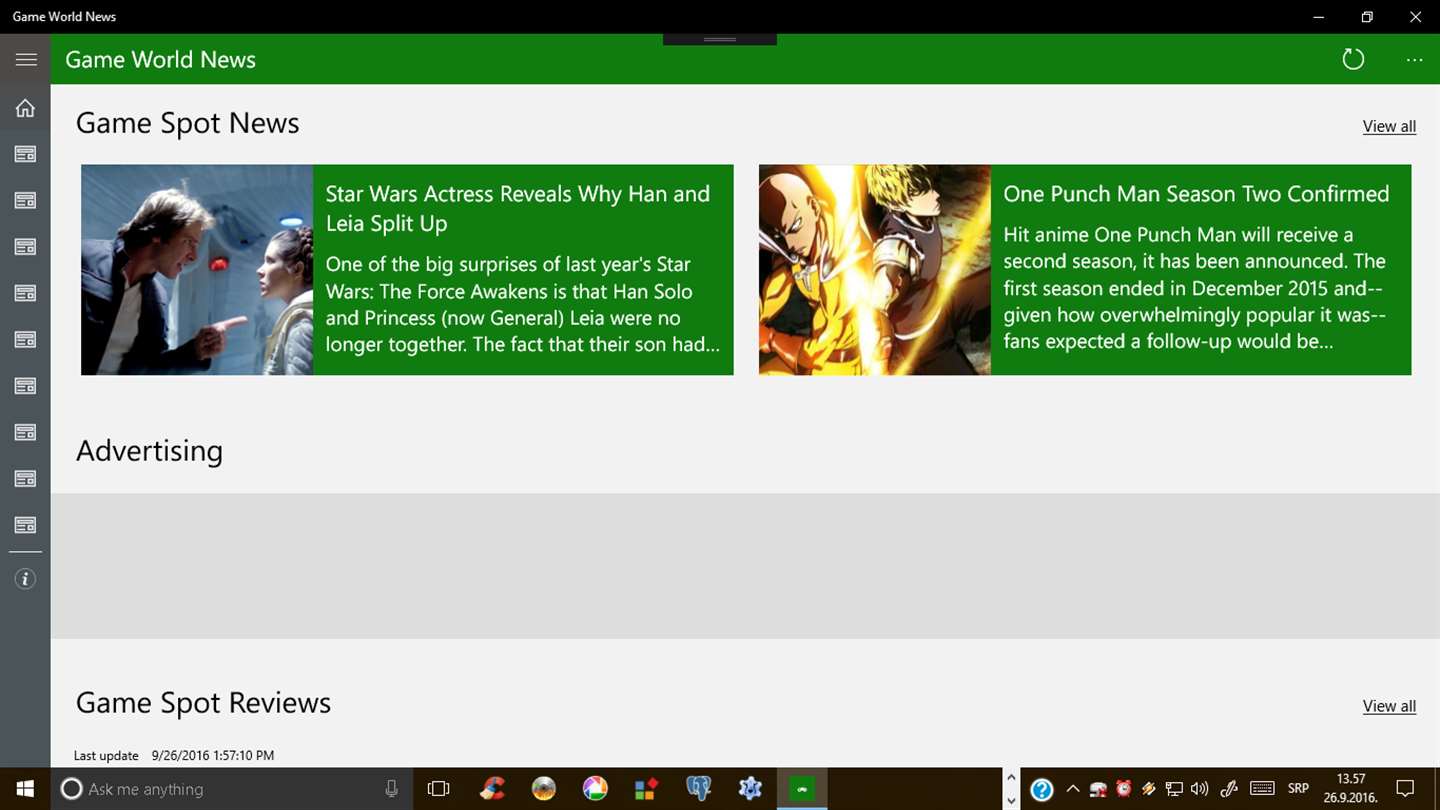Open Task View from the taskbar
1440x810 pixels.
click(x=438, y=789)
